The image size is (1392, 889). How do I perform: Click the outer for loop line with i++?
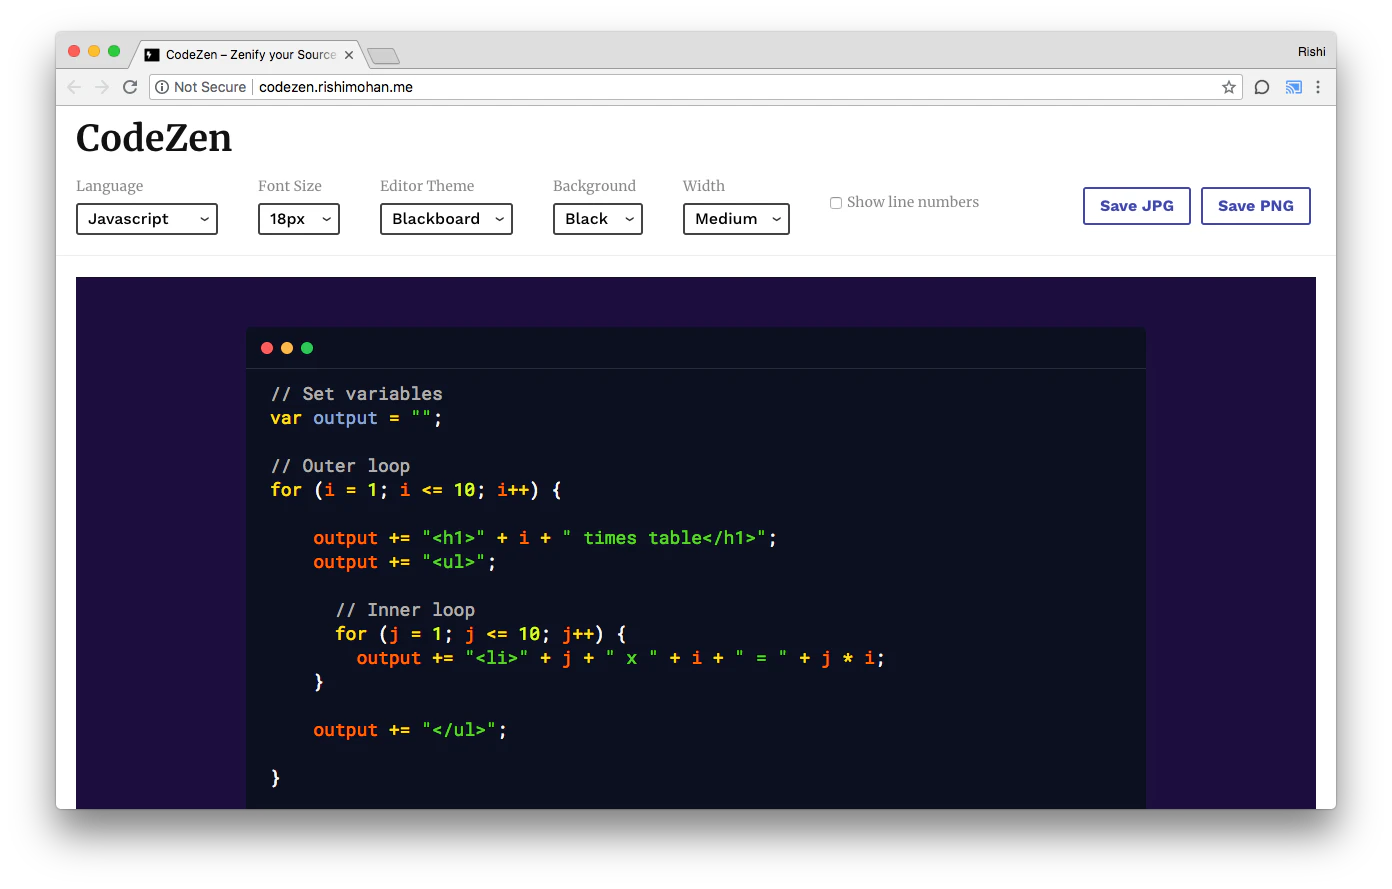coord(416,490)
